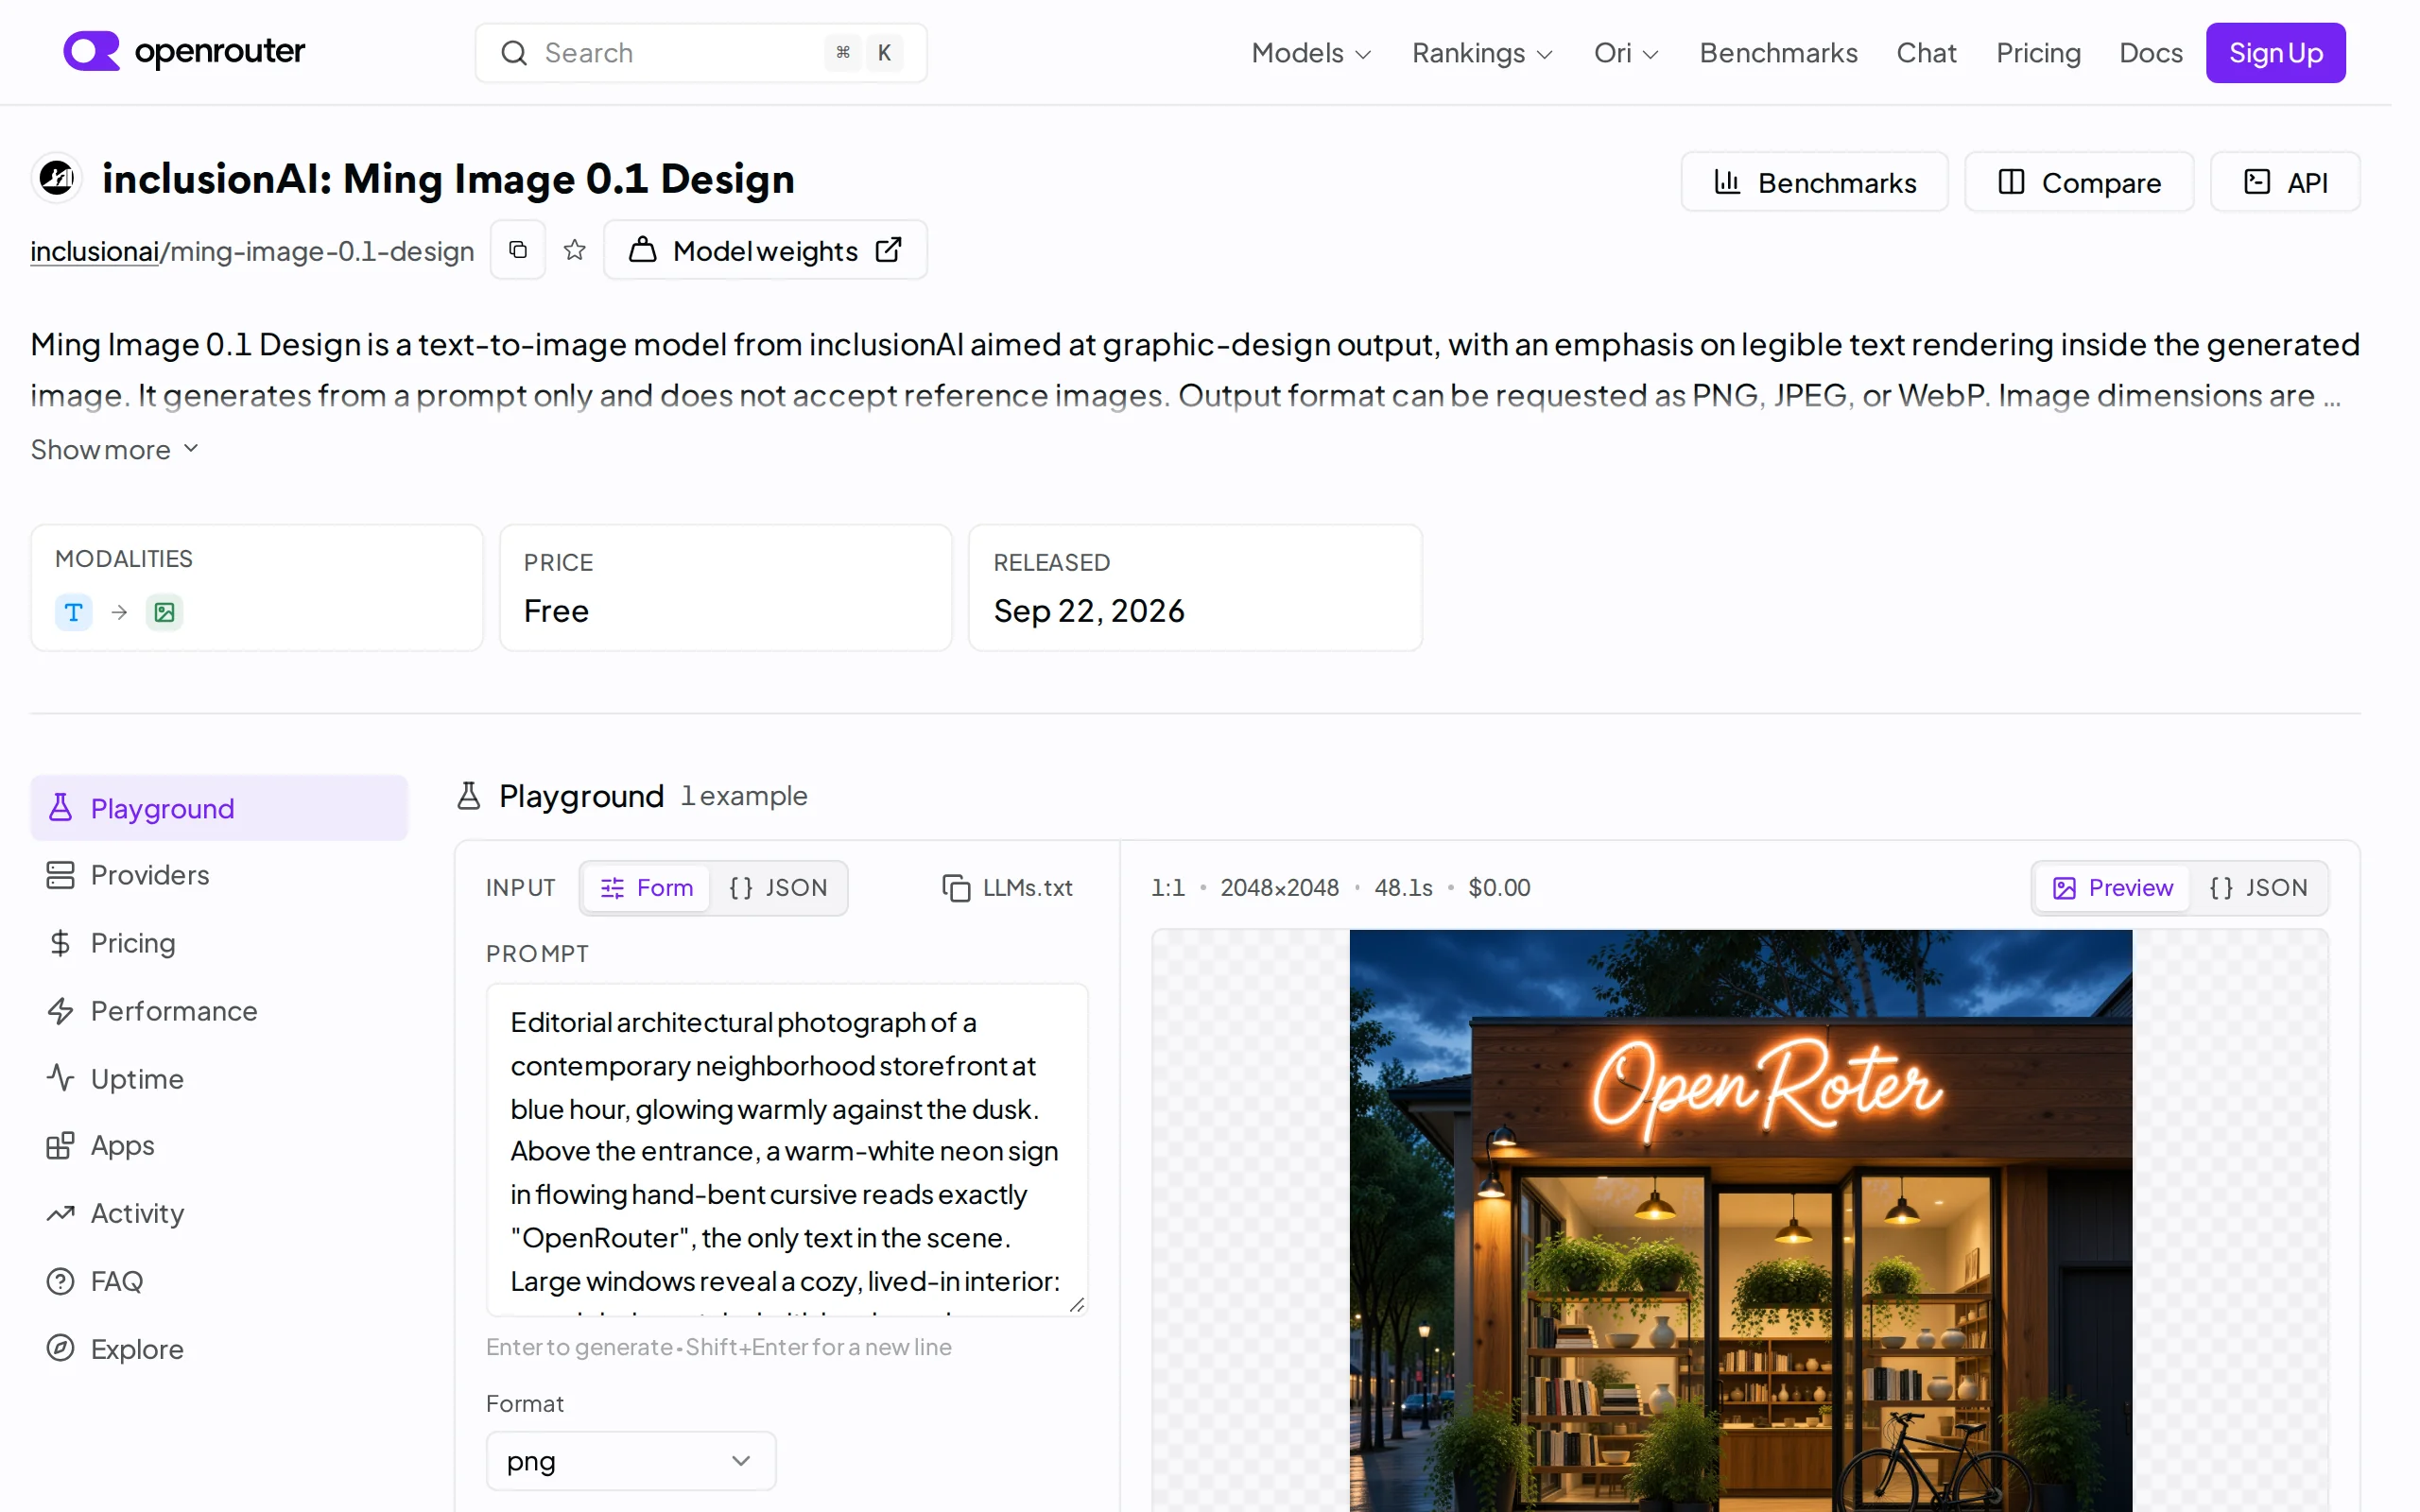Click the Activity trend icon
This screenshot has width=2420, height=1512.
tap(61, 1213)
